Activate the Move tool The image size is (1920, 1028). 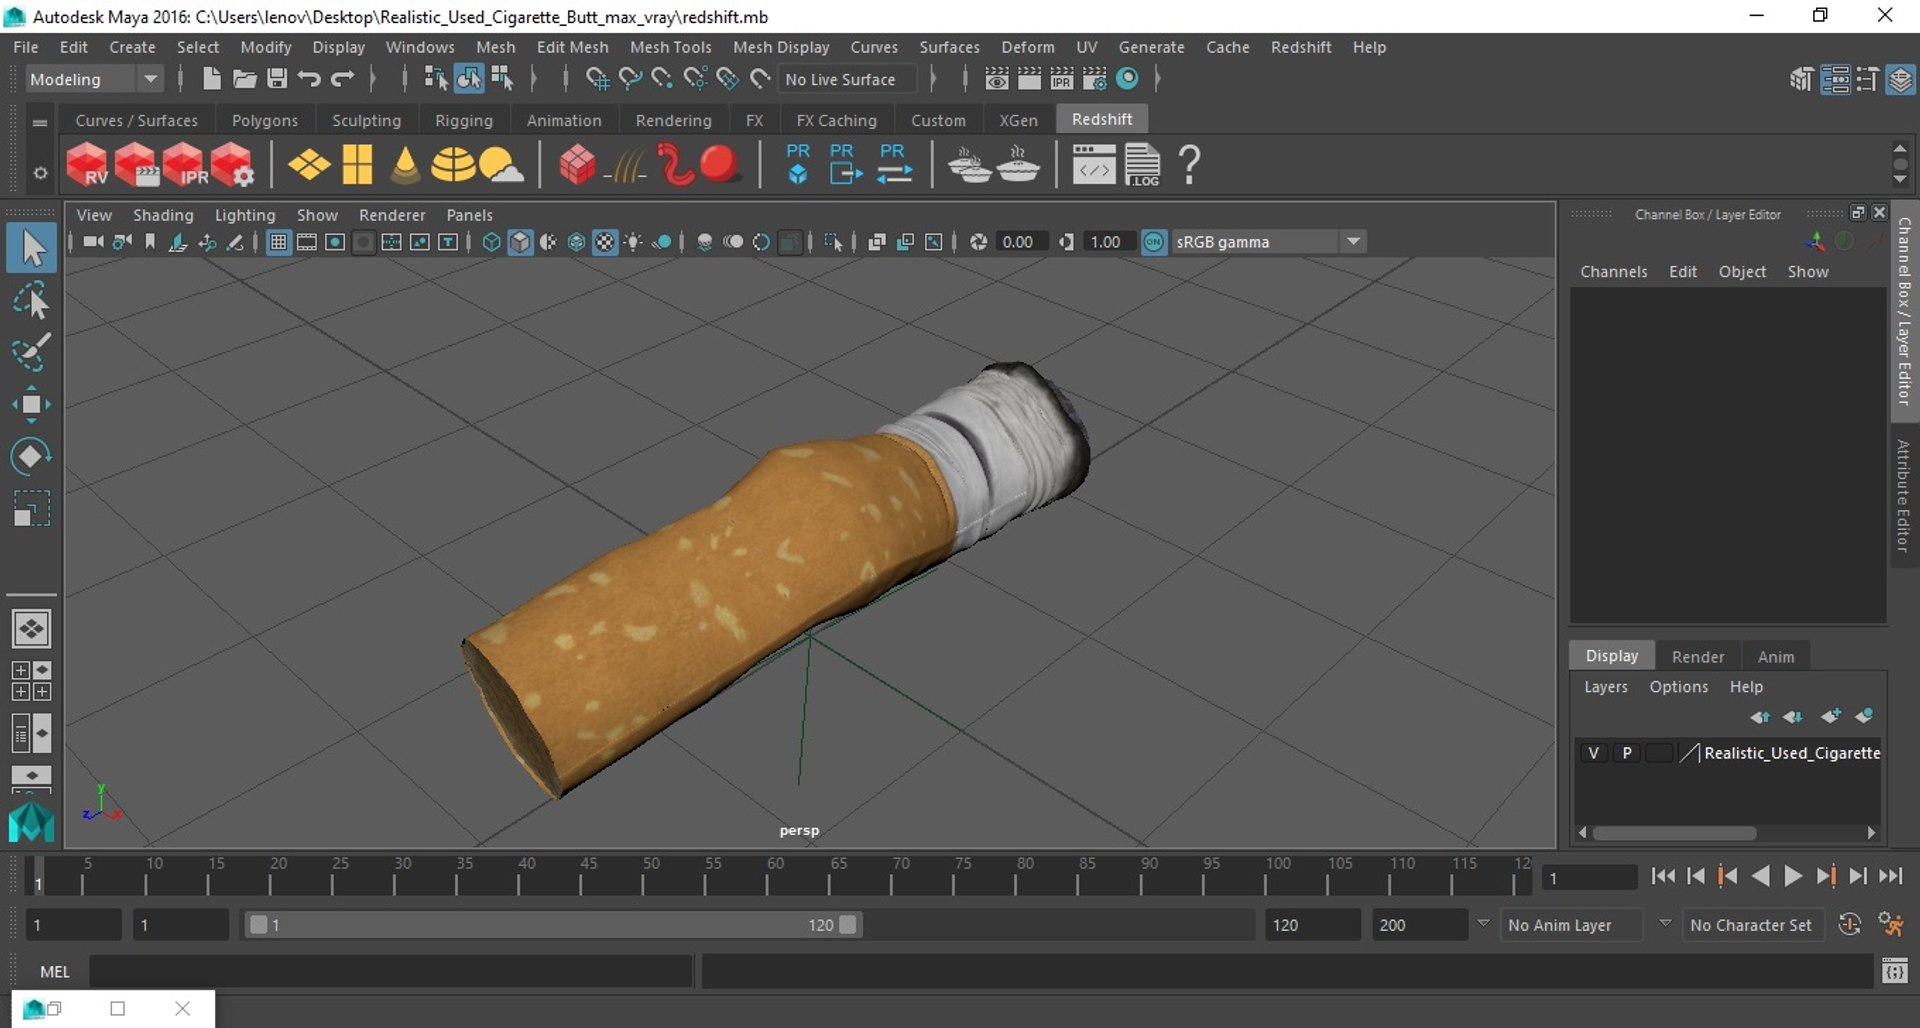click(31, 404)
